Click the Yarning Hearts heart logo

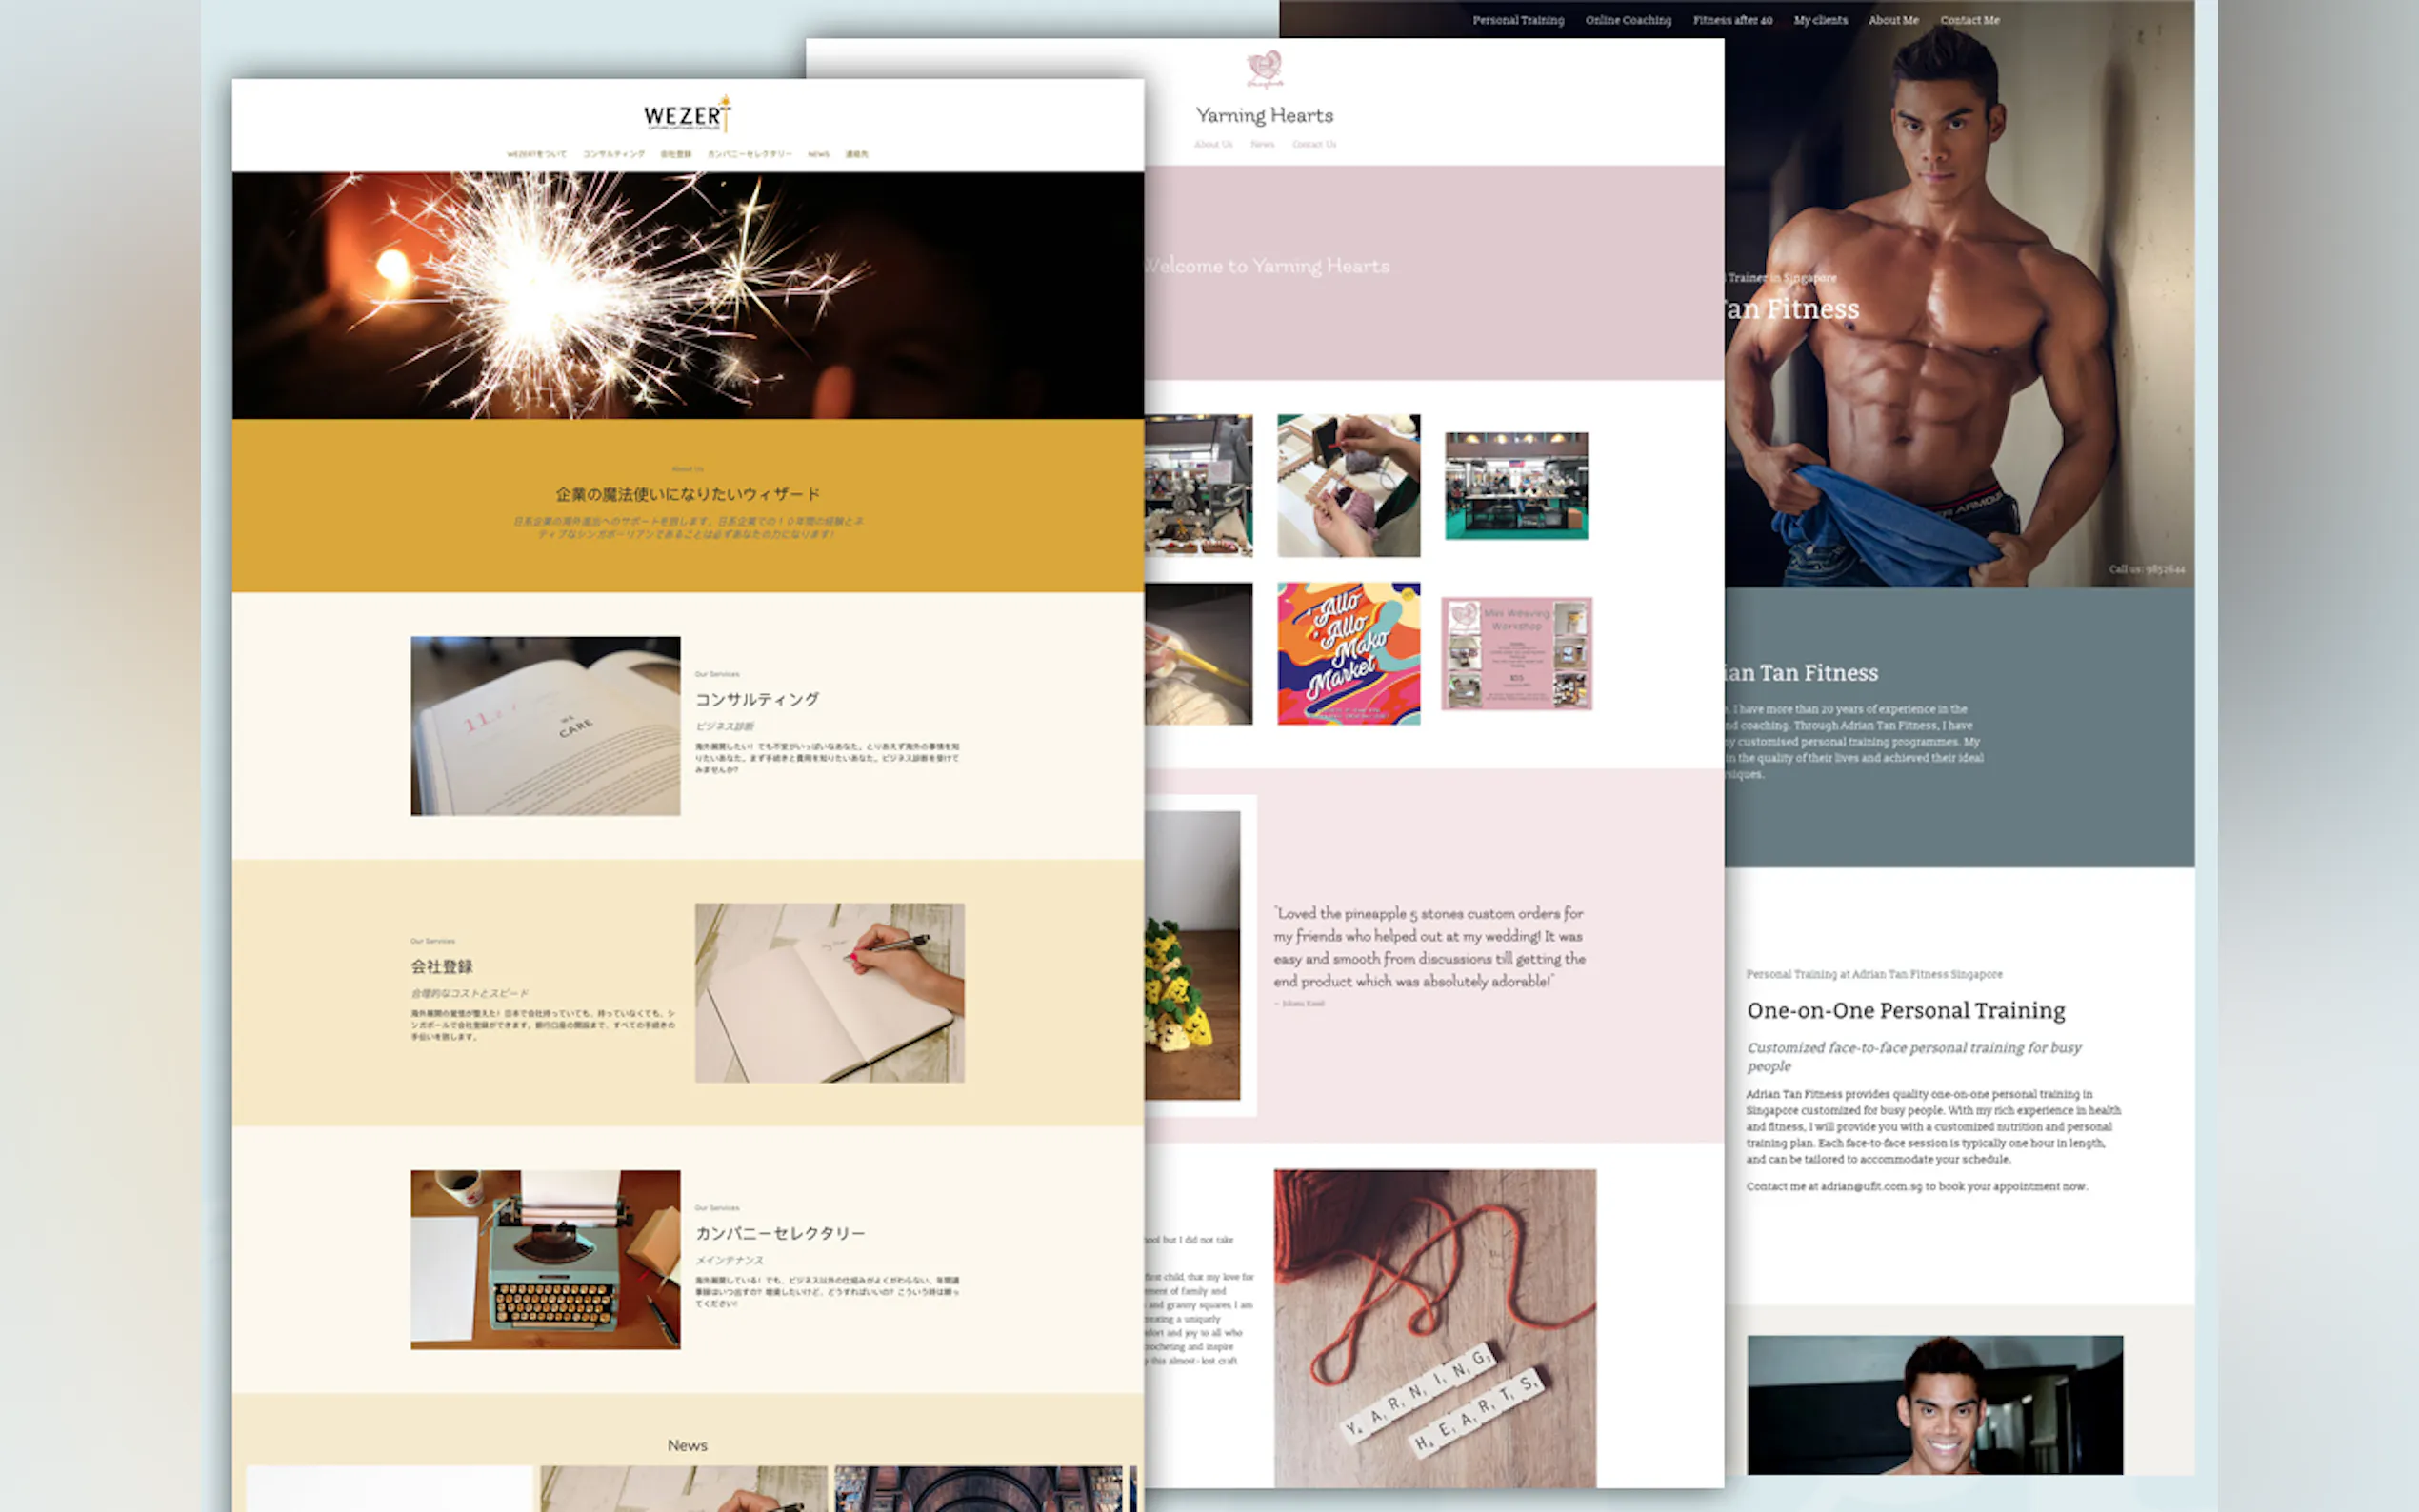(1264, 68)
